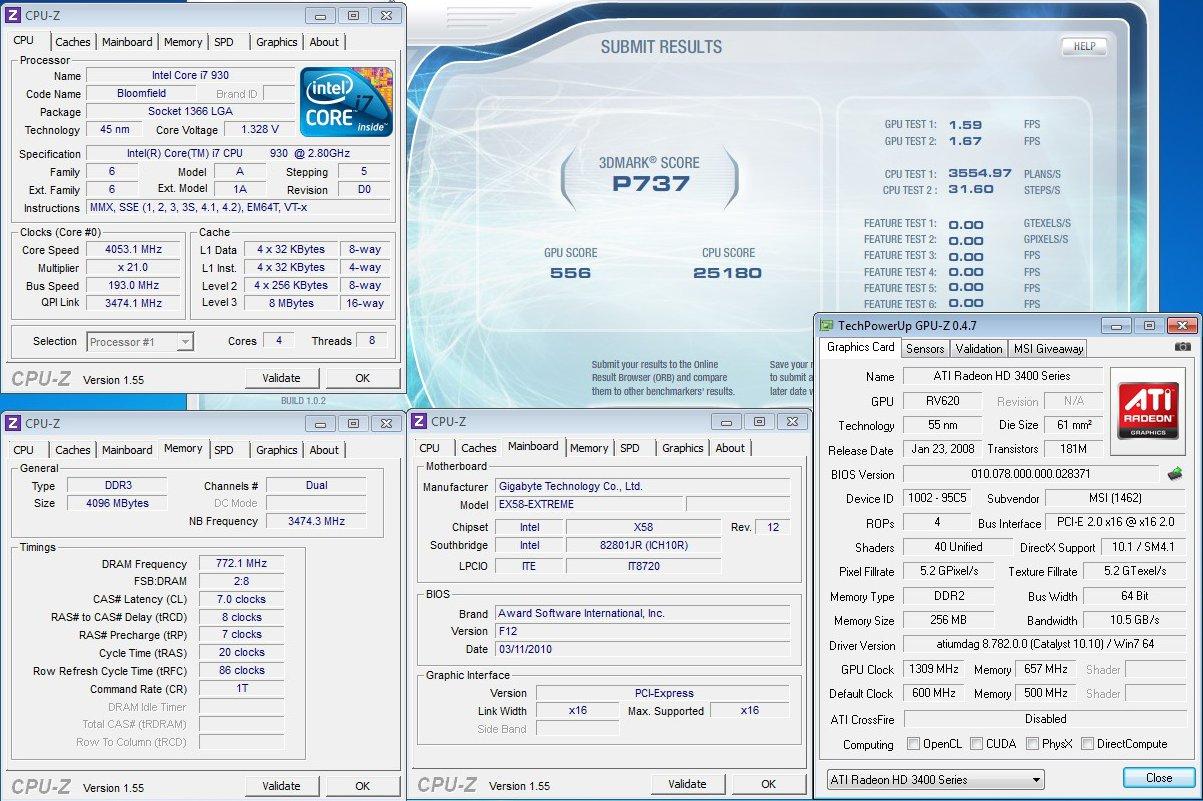Open Caches tab in Mainboard CPU-Z window
The width and height of the screenshot is (1203, 801).
coord(479,448)
